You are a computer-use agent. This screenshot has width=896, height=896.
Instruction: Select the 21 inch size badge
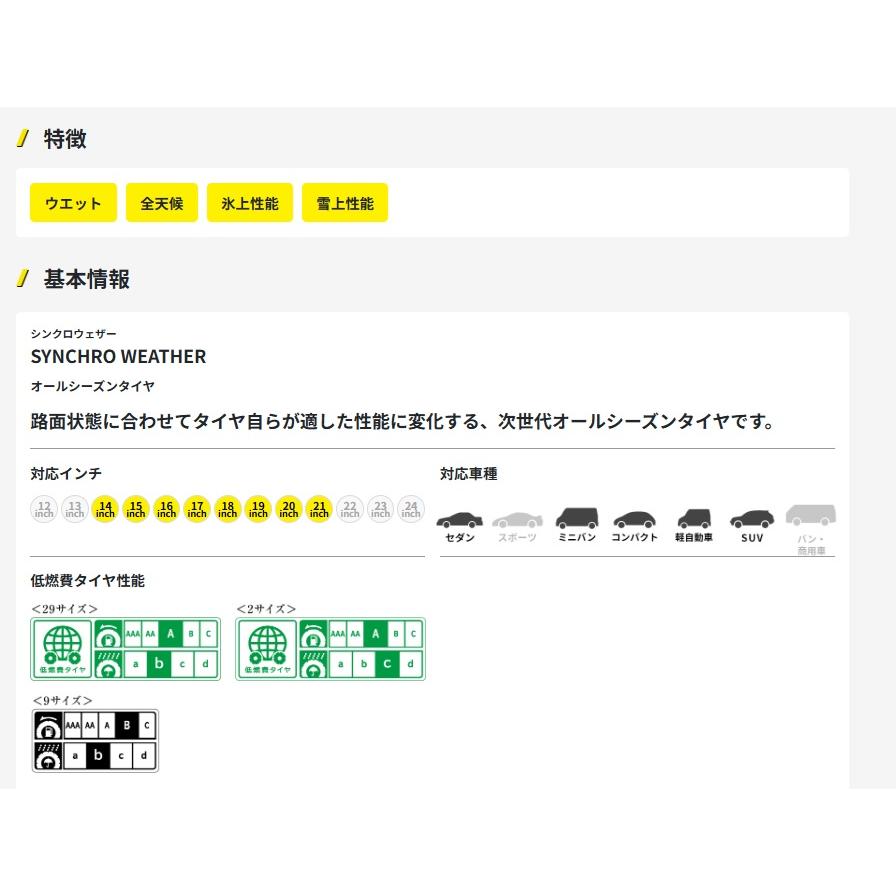319,509
